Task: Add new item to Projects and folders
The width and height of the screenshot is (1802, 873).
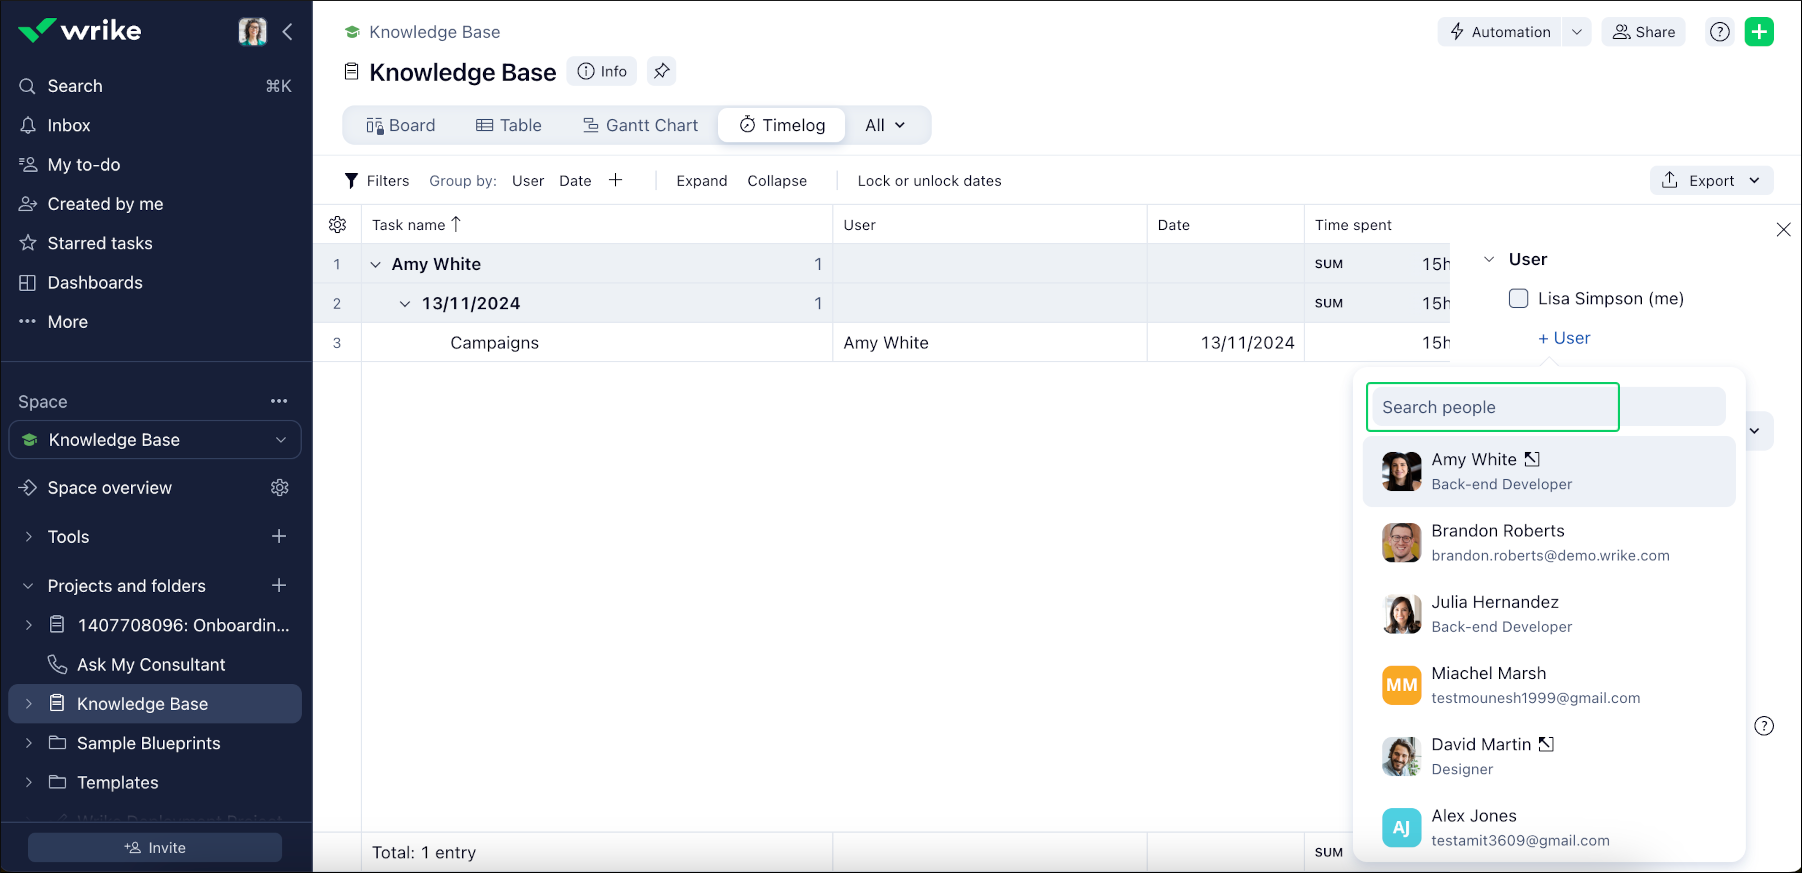Action: point(279,585)
